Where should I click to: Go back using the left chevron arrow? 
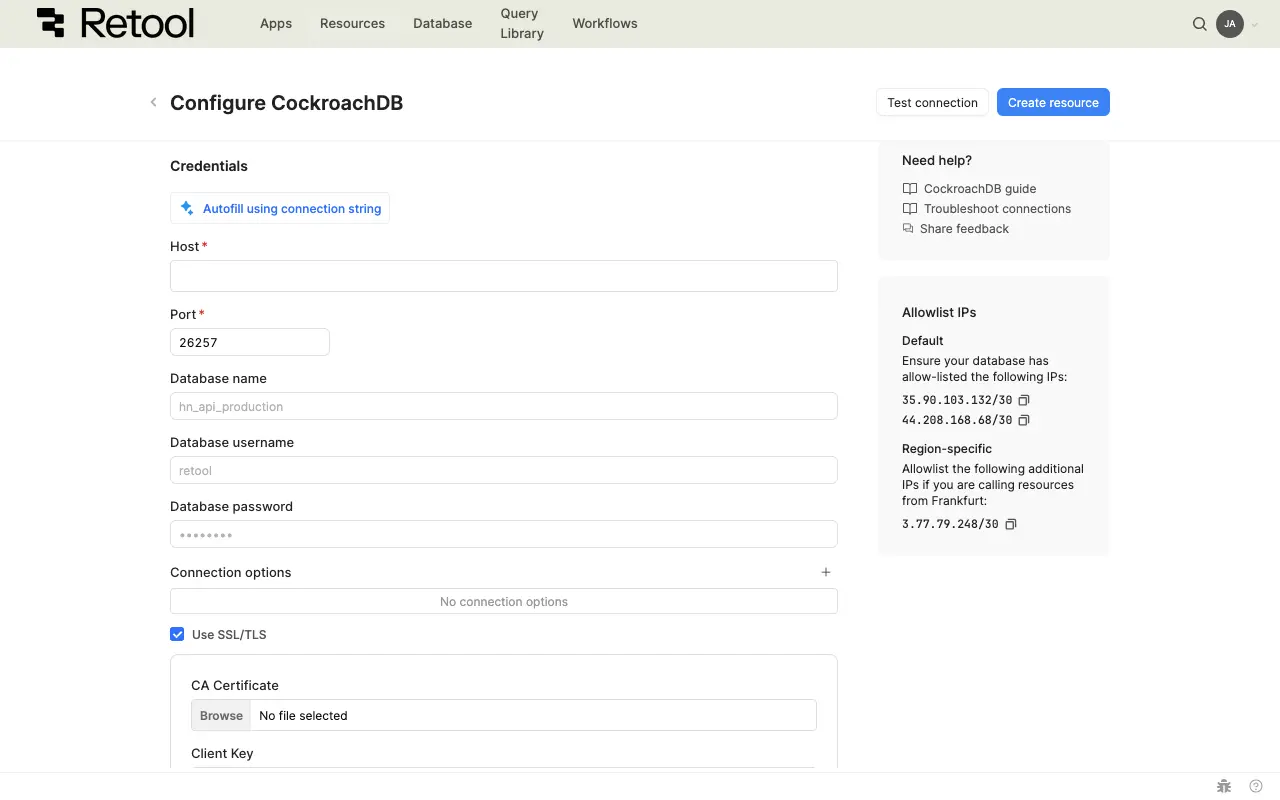click(153, 102)
